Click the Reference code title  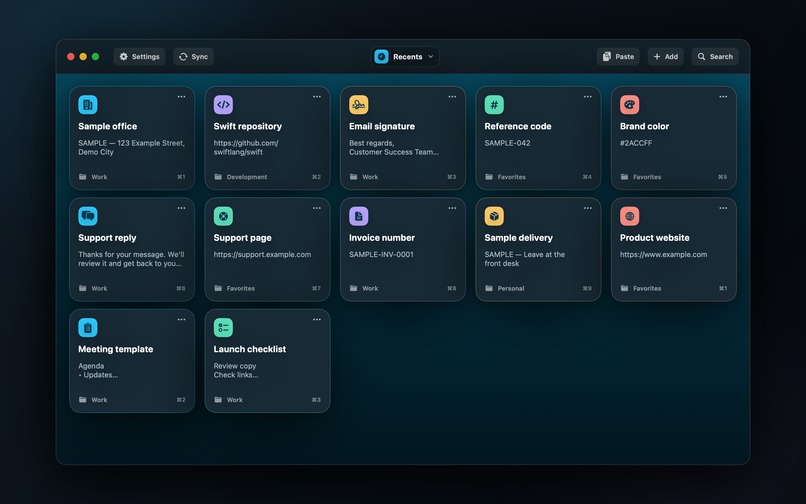click(518, 127)
